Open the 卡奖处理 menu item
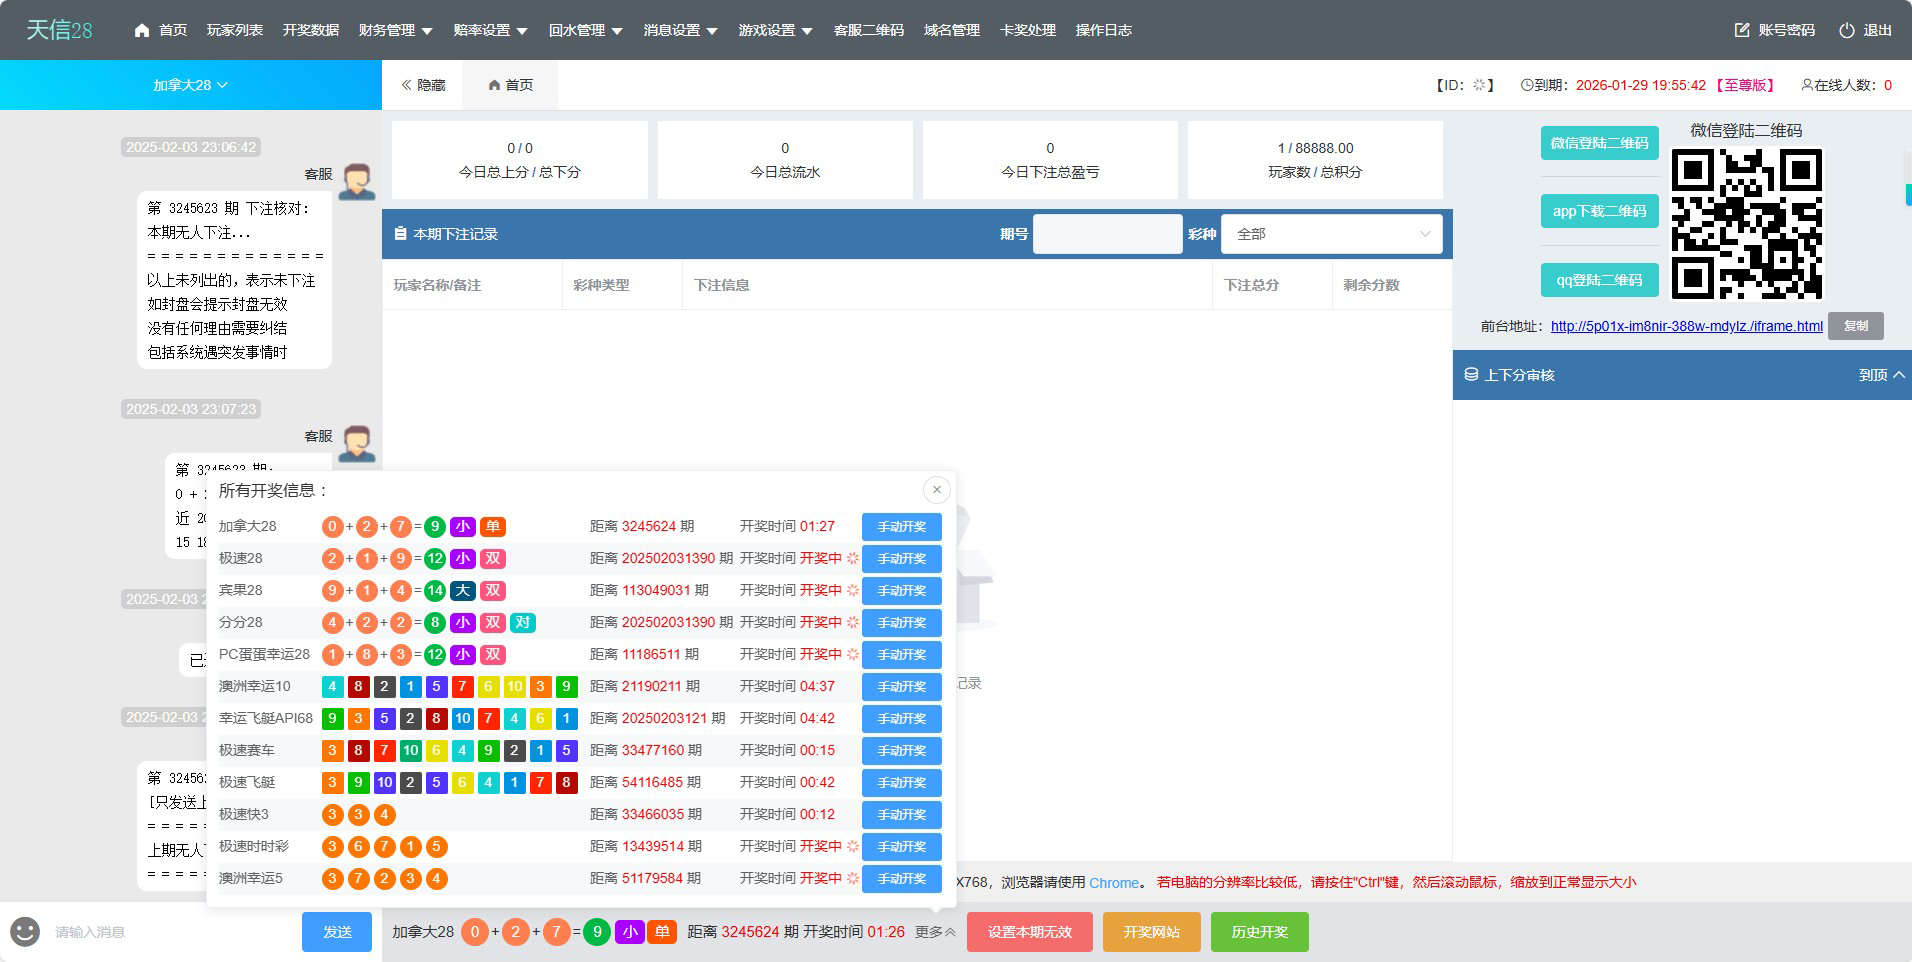The height and width of the screenshot is (962, 1912). point(1027,30)
